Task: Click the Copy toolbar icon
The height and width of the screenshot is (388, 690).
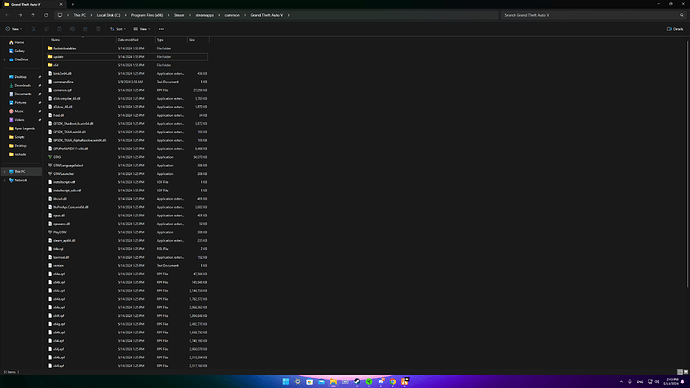Action: [46, 29]
